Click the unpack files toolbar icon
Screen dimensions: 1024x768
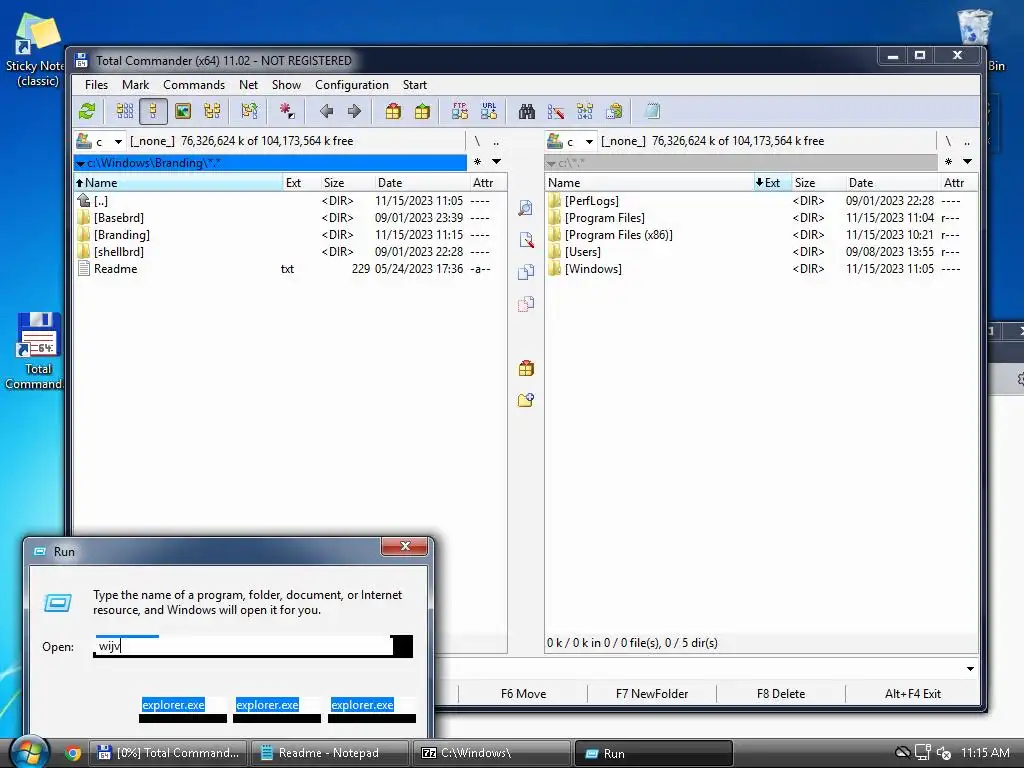423,111
